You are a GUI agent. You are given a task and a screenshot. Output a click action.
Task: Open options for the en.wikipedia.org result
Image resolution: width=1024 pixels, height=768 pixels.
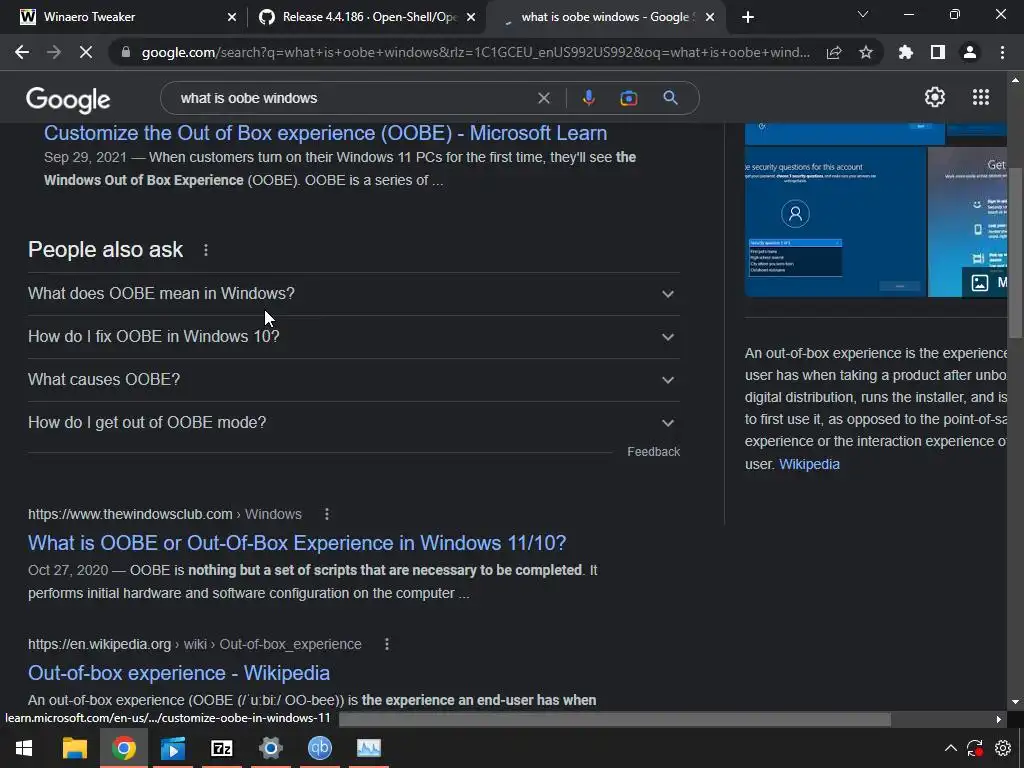coord(387,645)
